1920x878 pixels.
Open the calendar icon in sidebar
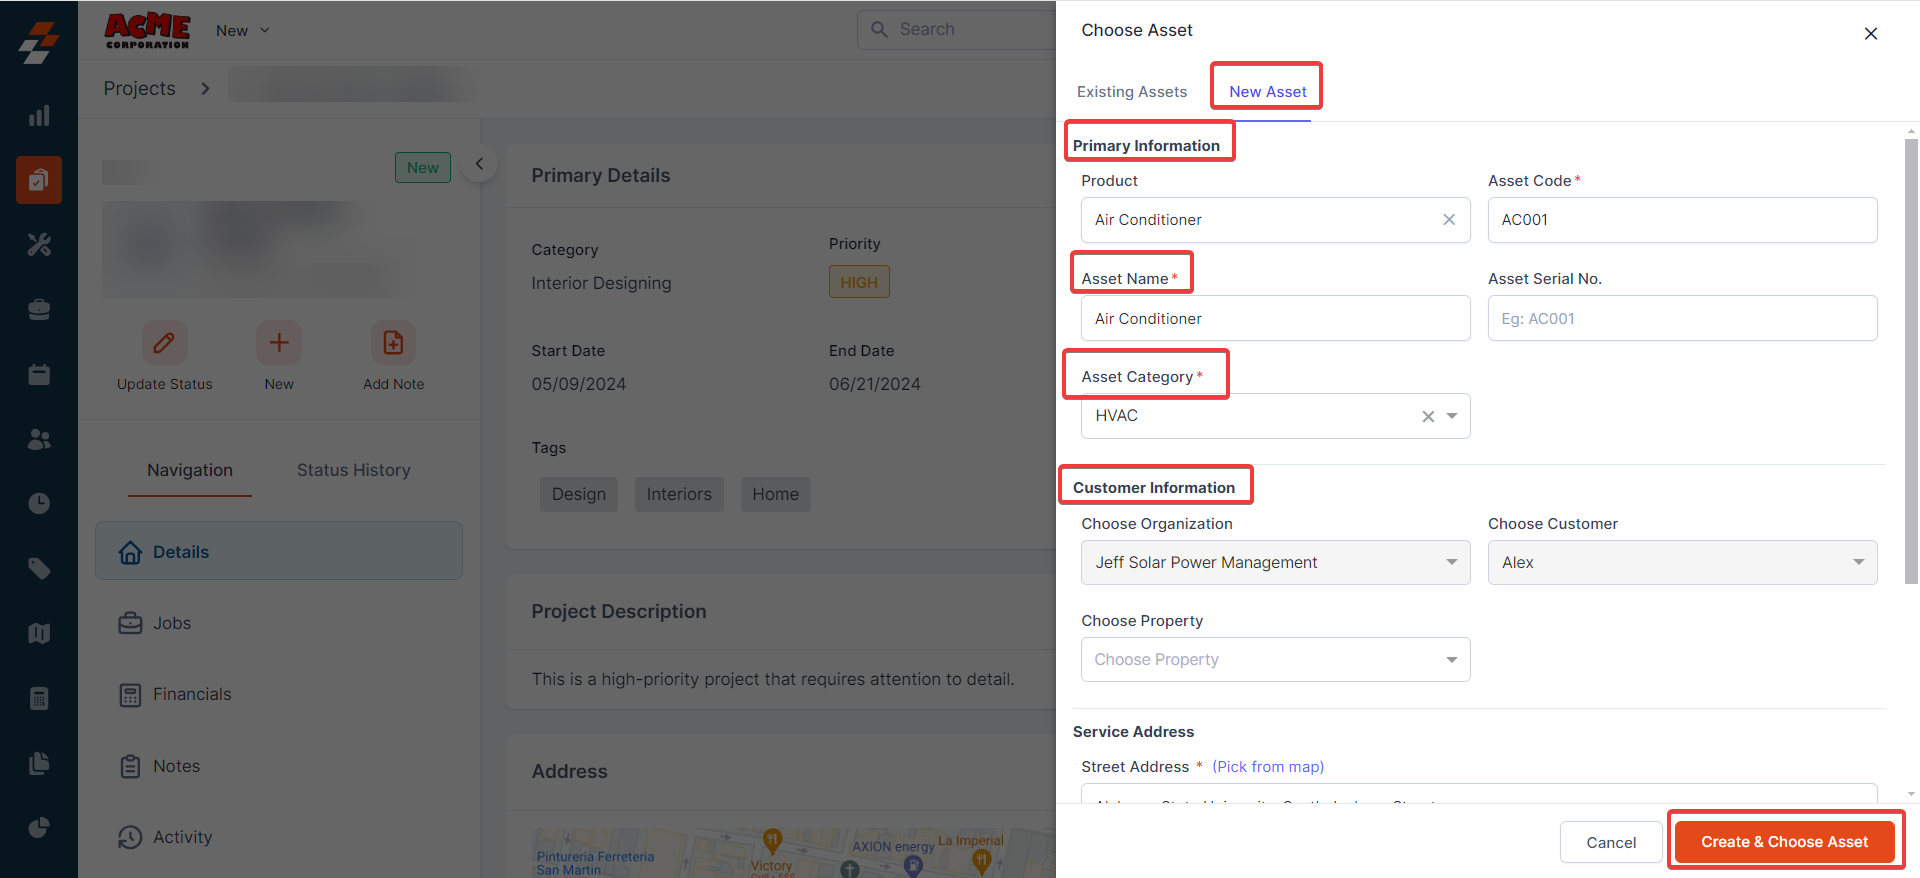point(39,375)
